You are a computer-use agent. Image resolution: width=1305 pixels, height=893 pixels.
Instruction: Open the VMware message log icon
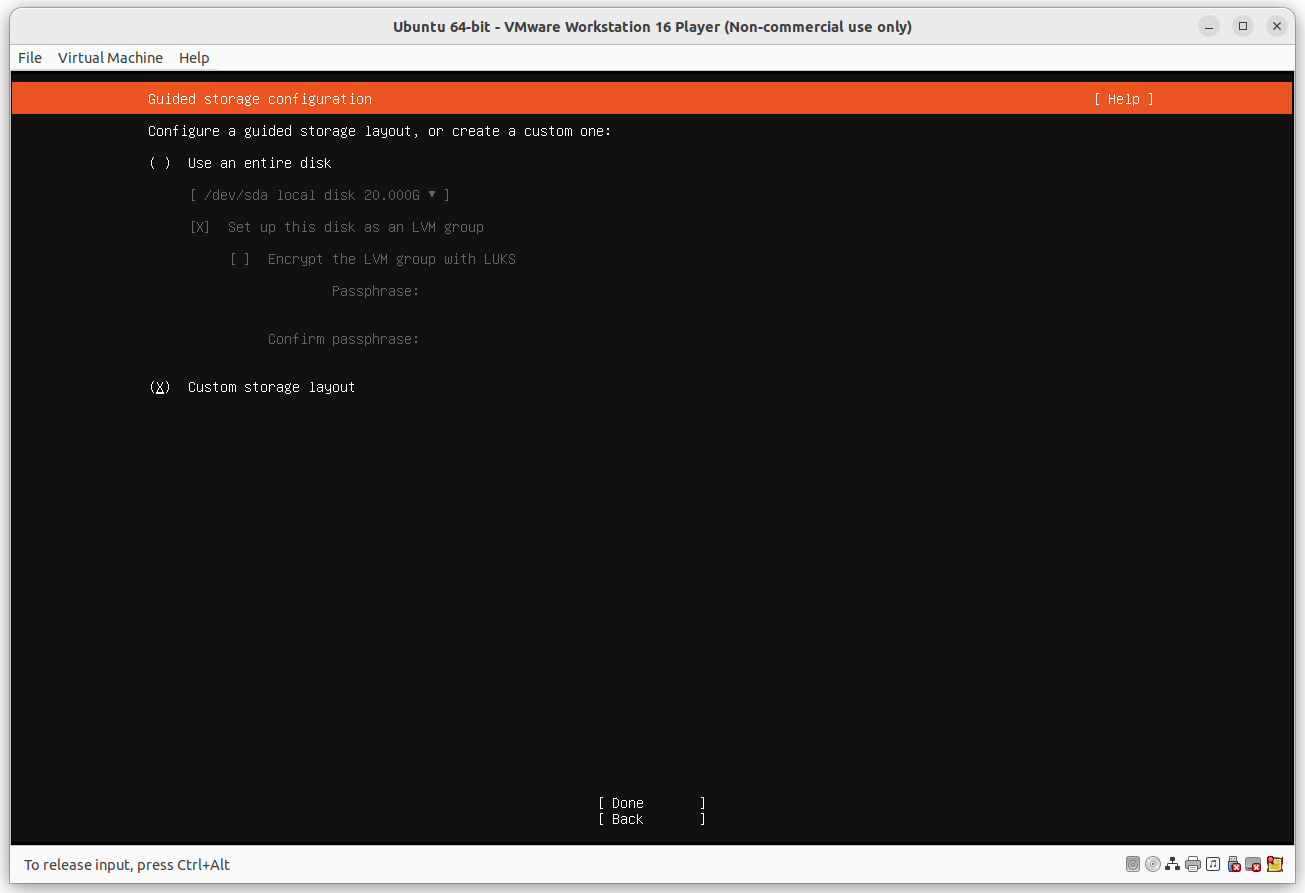coord(1274,864)
